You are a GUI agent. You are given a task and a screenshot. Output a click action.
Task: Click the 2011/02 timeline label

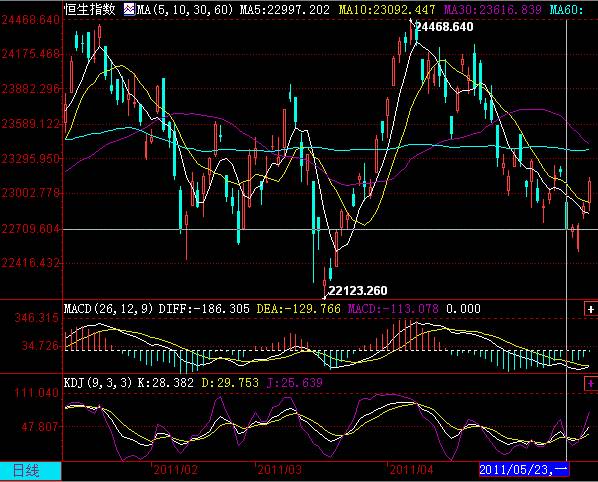click(175, 469)
